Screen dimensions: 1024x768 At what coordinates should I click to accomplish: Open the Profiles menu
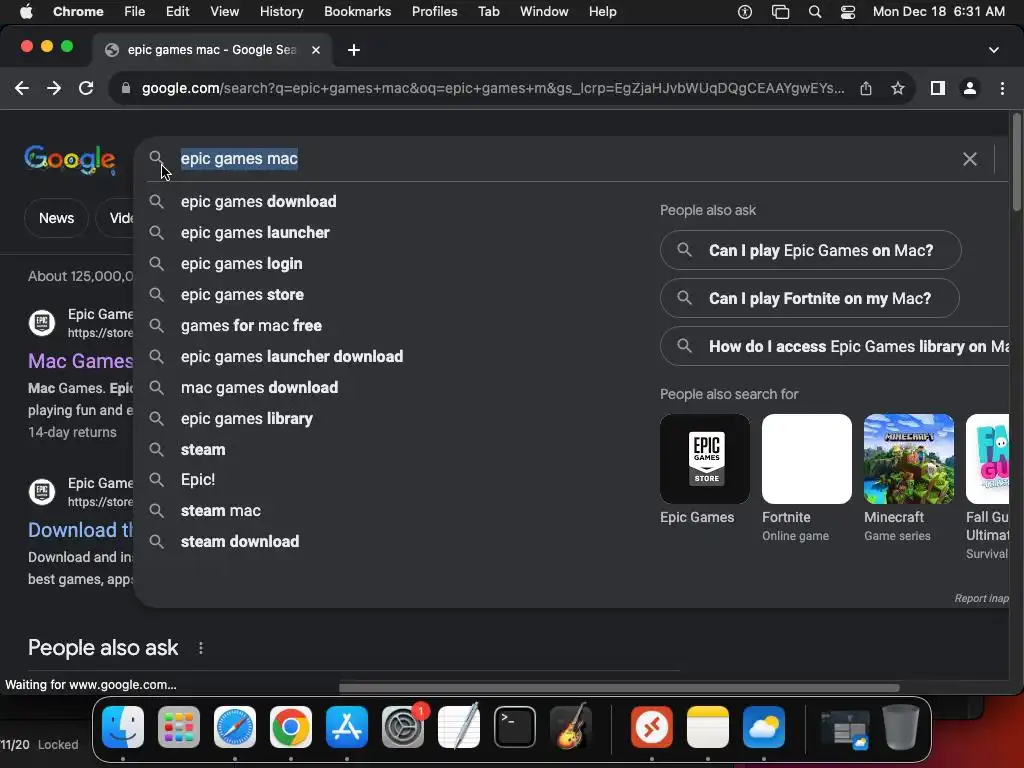point(434,12)
